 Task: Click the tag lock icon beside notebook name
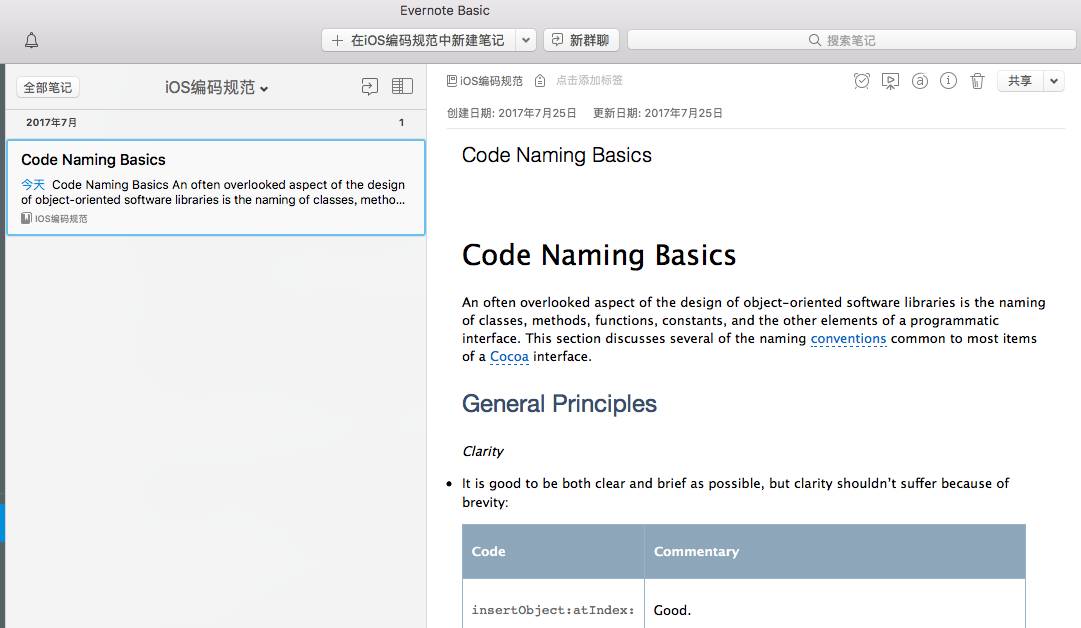[x=540, y=81]
